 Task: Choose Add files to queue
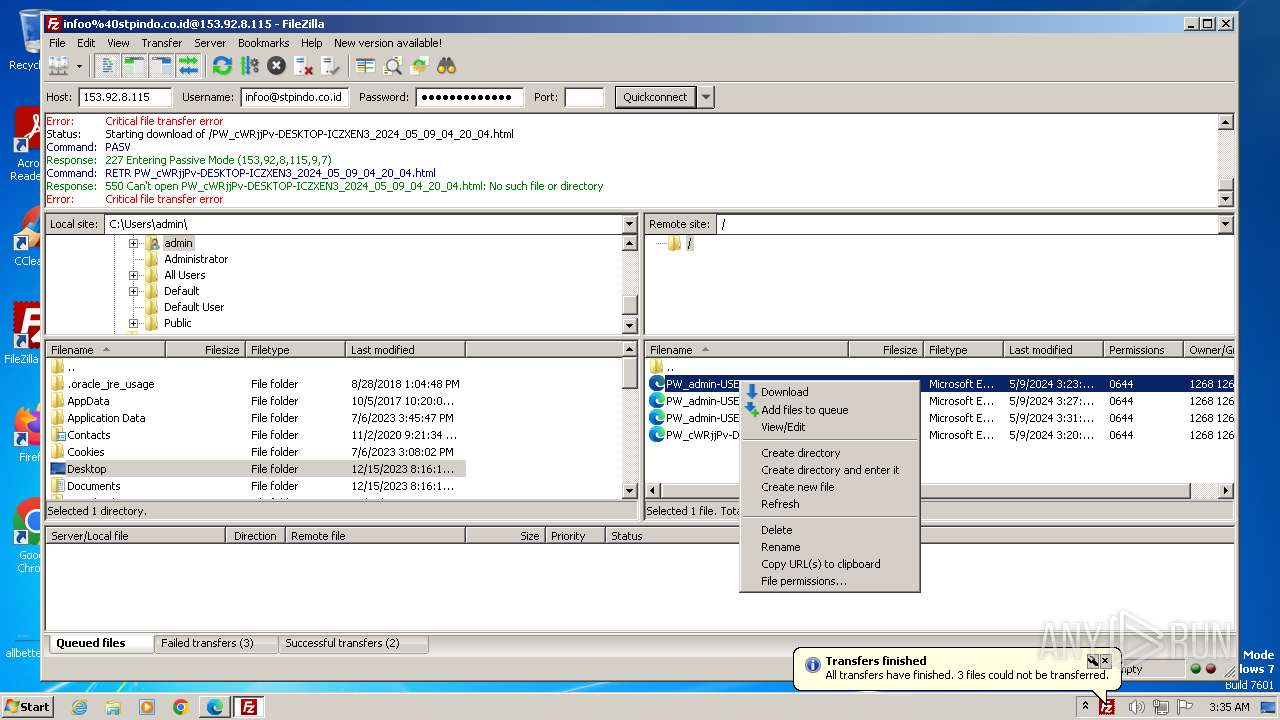[829, 410]
